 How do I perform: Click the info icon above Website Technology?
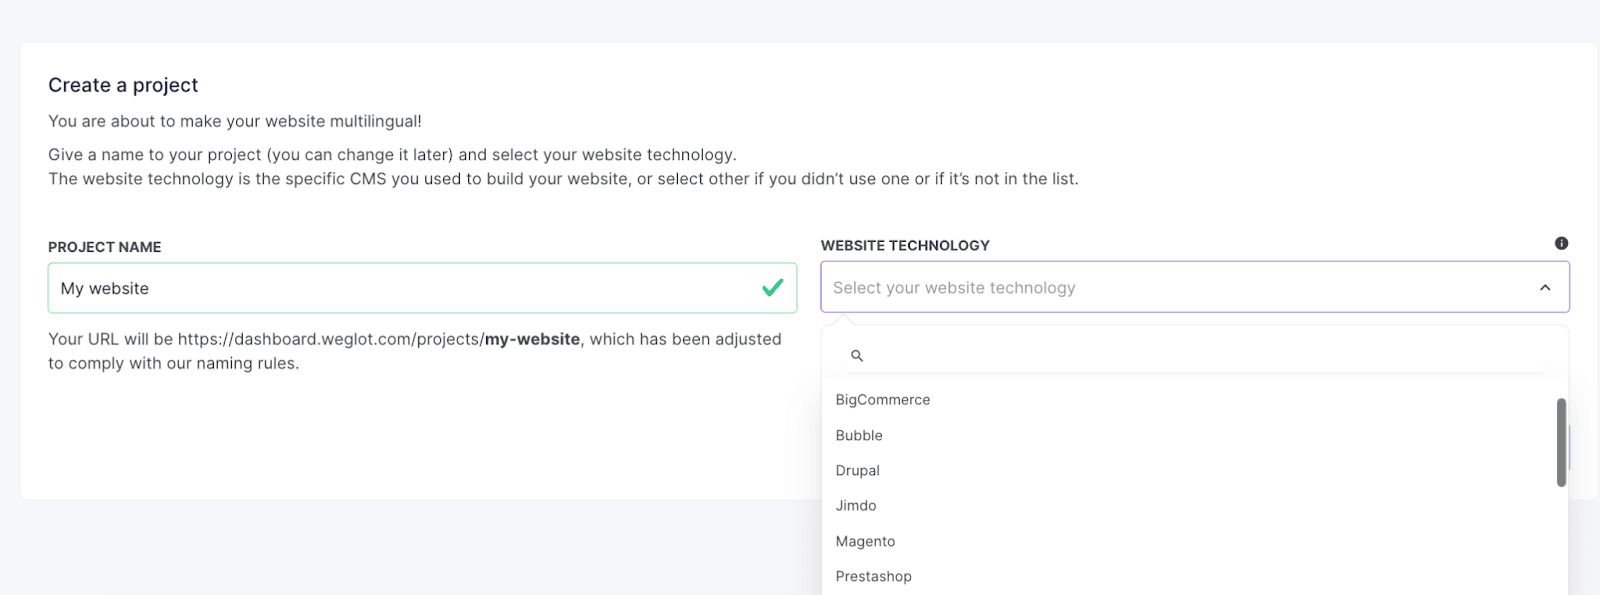[x=1561, y=243]
